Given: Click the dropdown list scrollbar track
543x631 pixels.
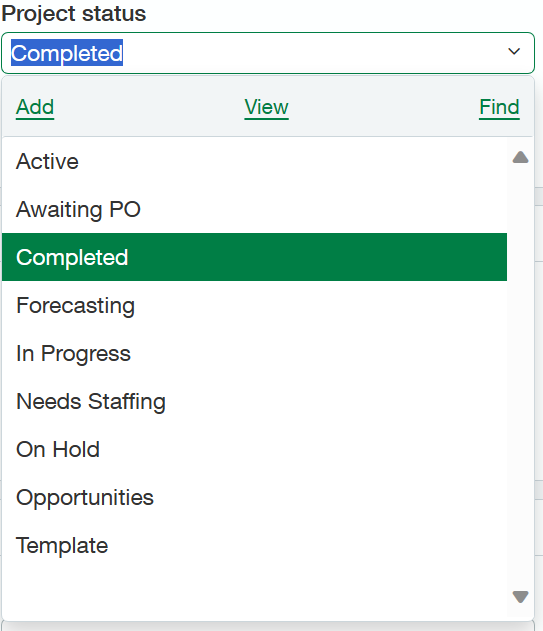Looking at the screenshot, I should click(x=520, y=377).
